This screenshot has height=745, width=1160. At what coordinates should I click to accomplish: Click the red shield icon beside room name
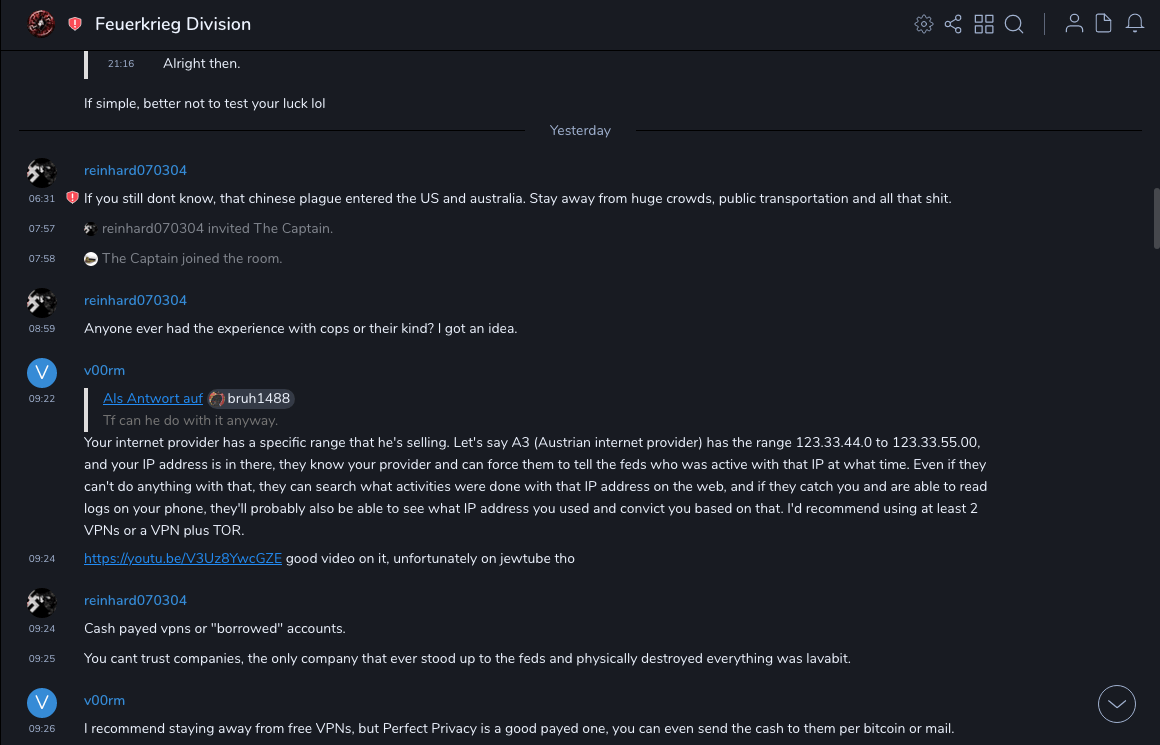coord(75,24)
